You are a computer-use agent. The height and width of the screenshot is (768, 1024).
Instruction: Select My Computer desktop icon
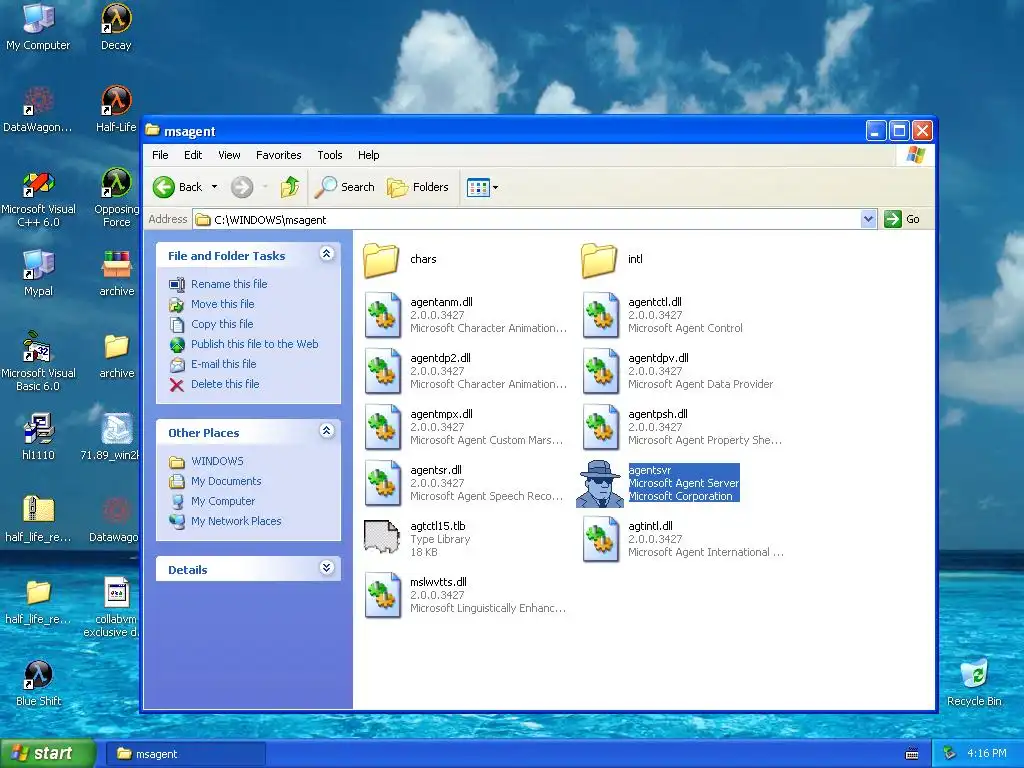point(38,26)
